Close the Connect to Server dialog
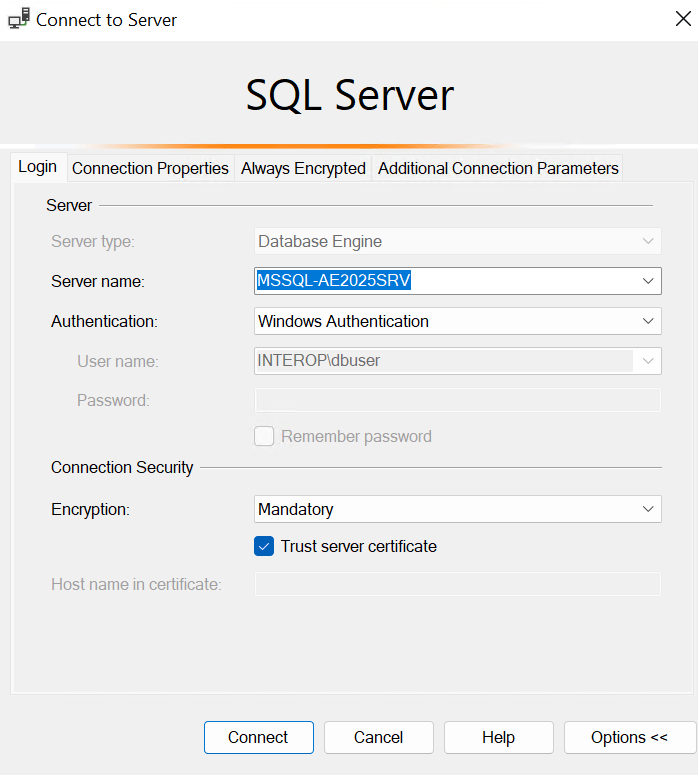 point(683,19)
